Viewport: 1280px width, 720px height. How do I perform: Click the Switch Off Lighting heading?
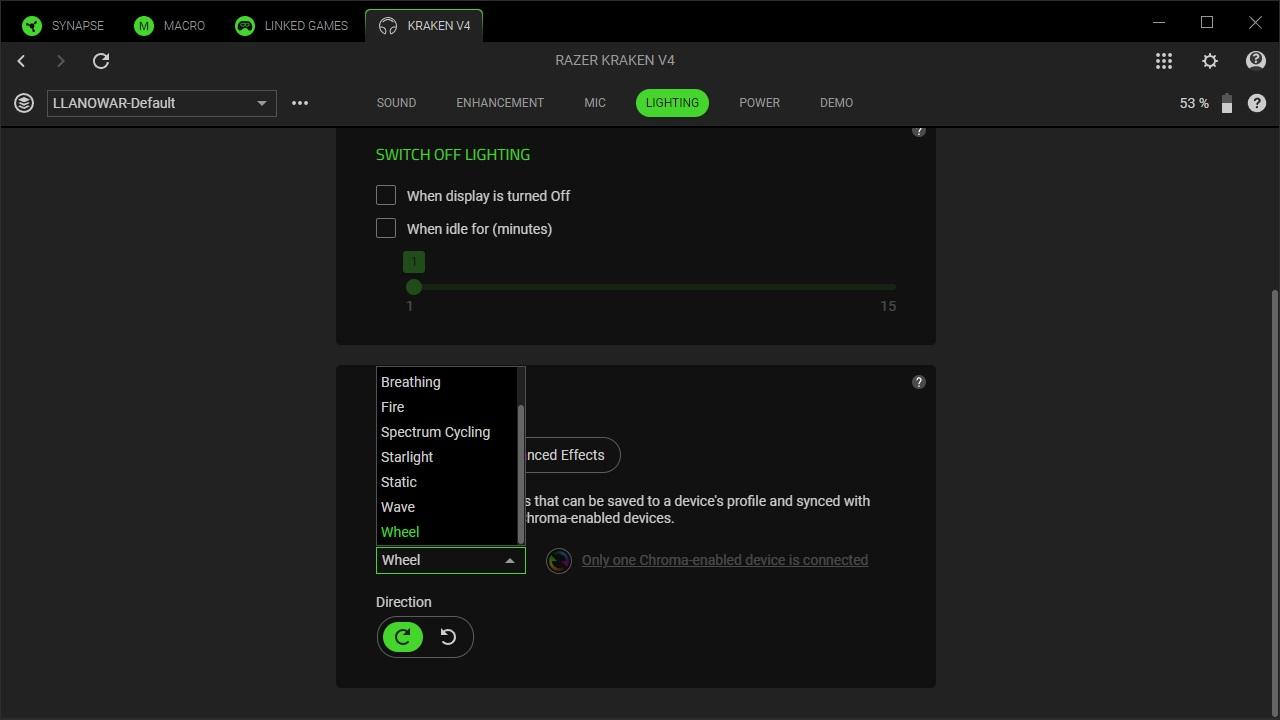(x=453, y=155)
